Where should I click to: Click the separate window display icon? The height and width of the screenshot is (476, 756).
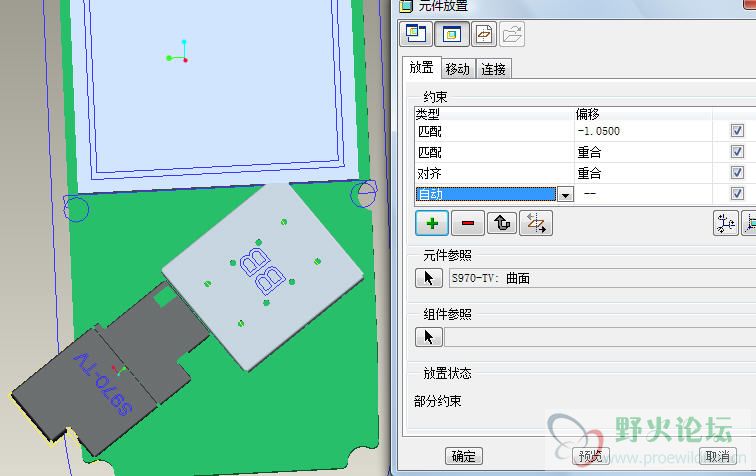click(416, 34)
